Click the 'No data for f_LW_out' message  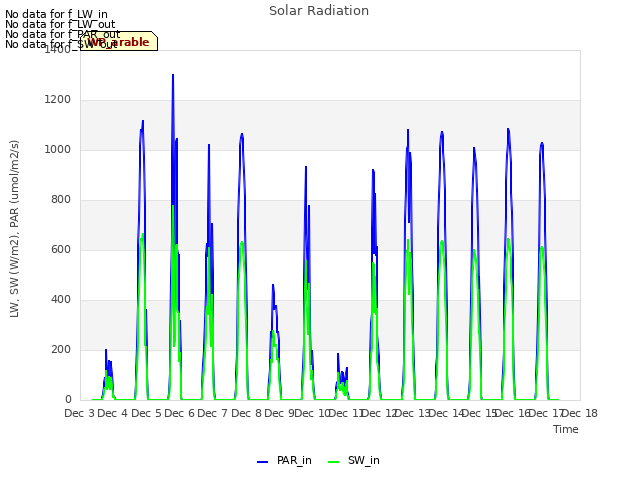click(x=60, y=24)
